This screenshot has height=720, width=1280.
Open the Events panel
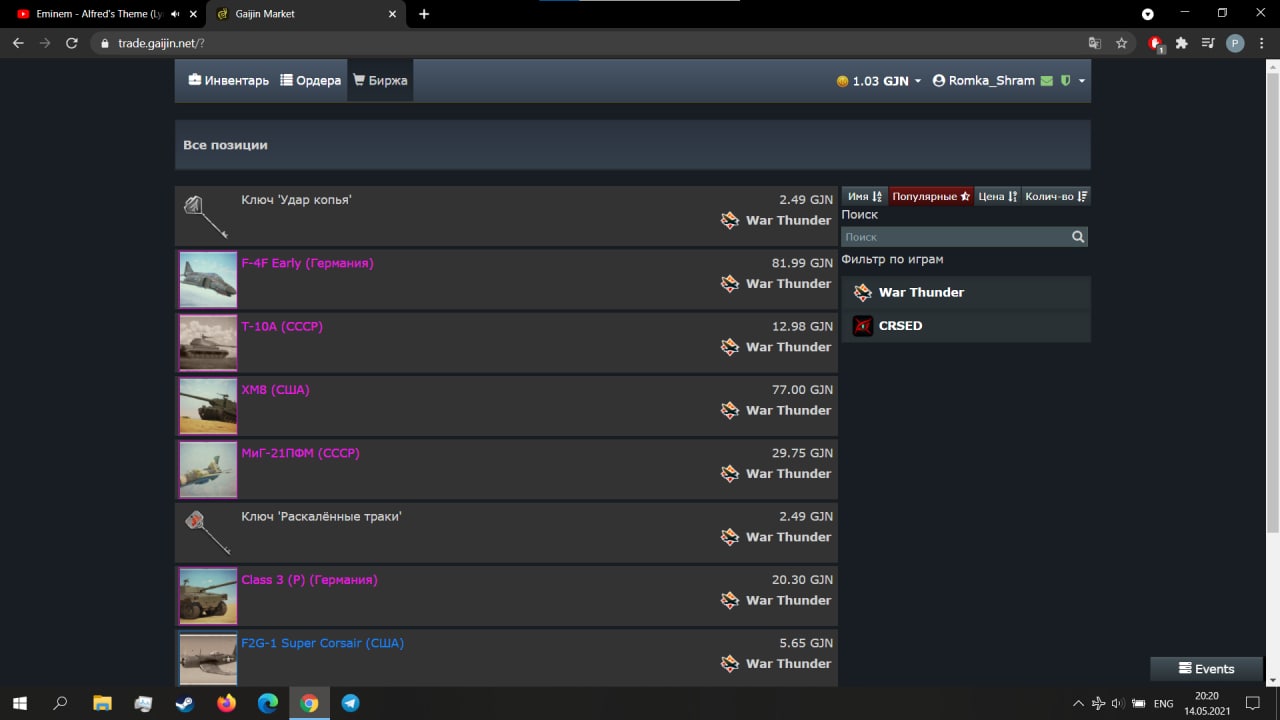1207,669
